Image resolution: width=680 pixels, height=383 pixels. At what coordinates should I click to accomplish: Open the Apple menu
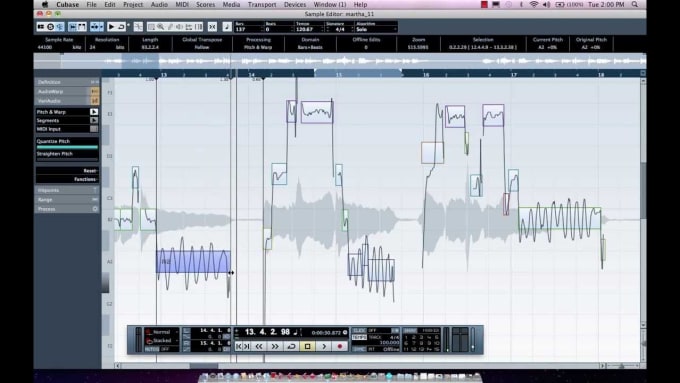point(45,4)
